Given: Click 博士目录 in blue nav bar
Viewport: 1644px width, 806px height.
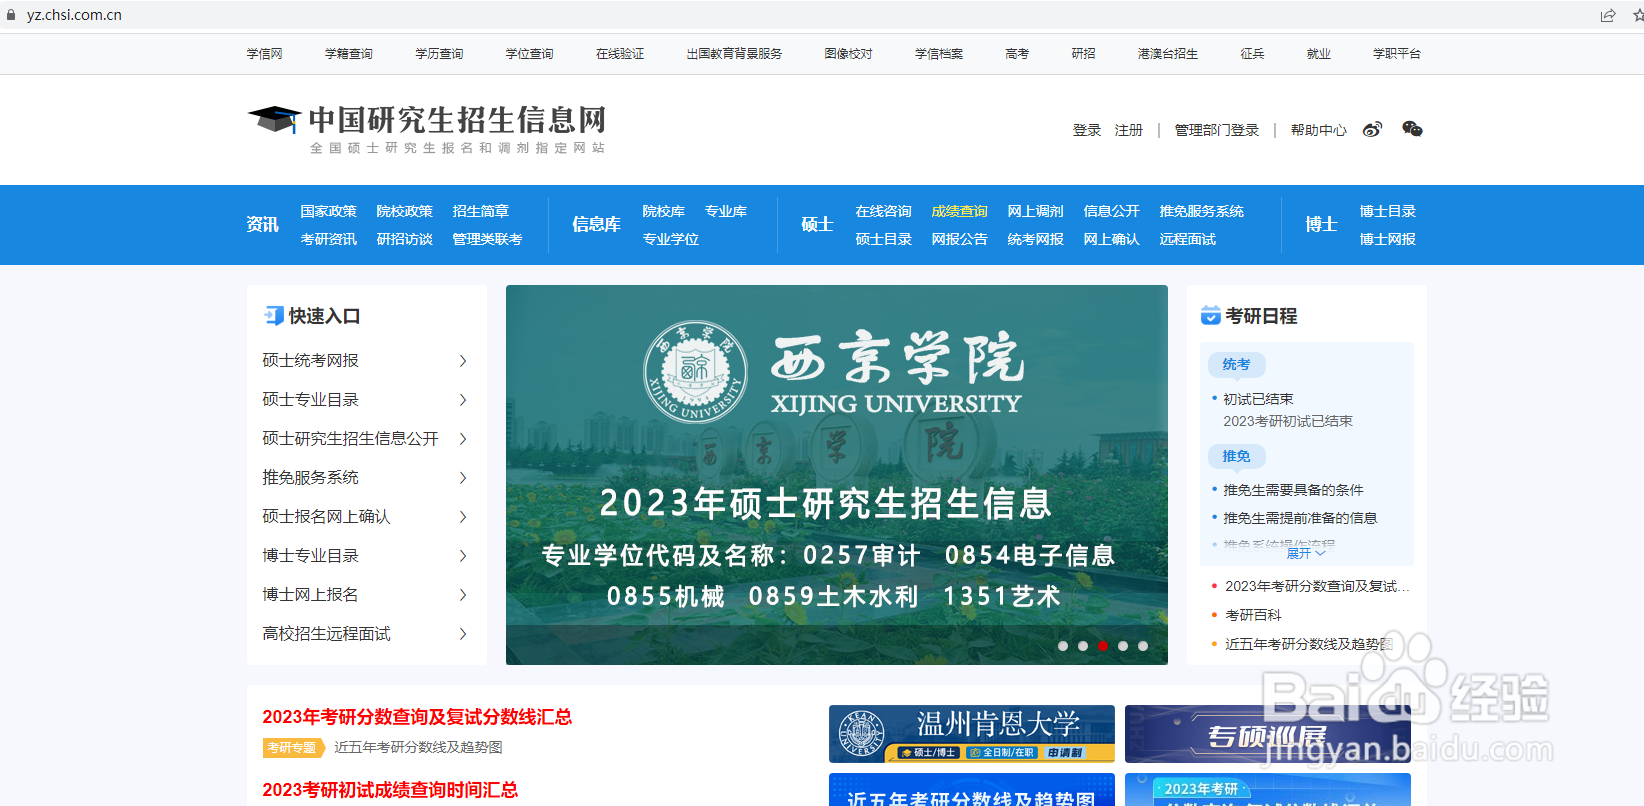Looking at the screenshot, I should (x=1388, y=211).
